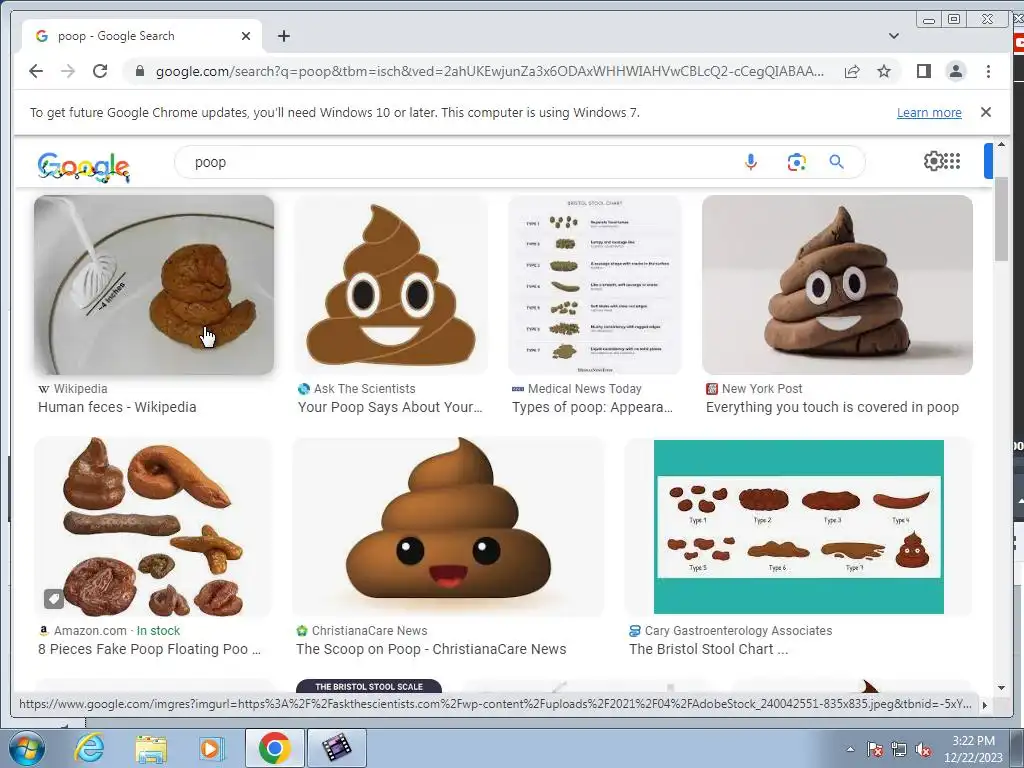Bookmark this tab with the star
1024x768 pixels.
(x=884, y=71)
